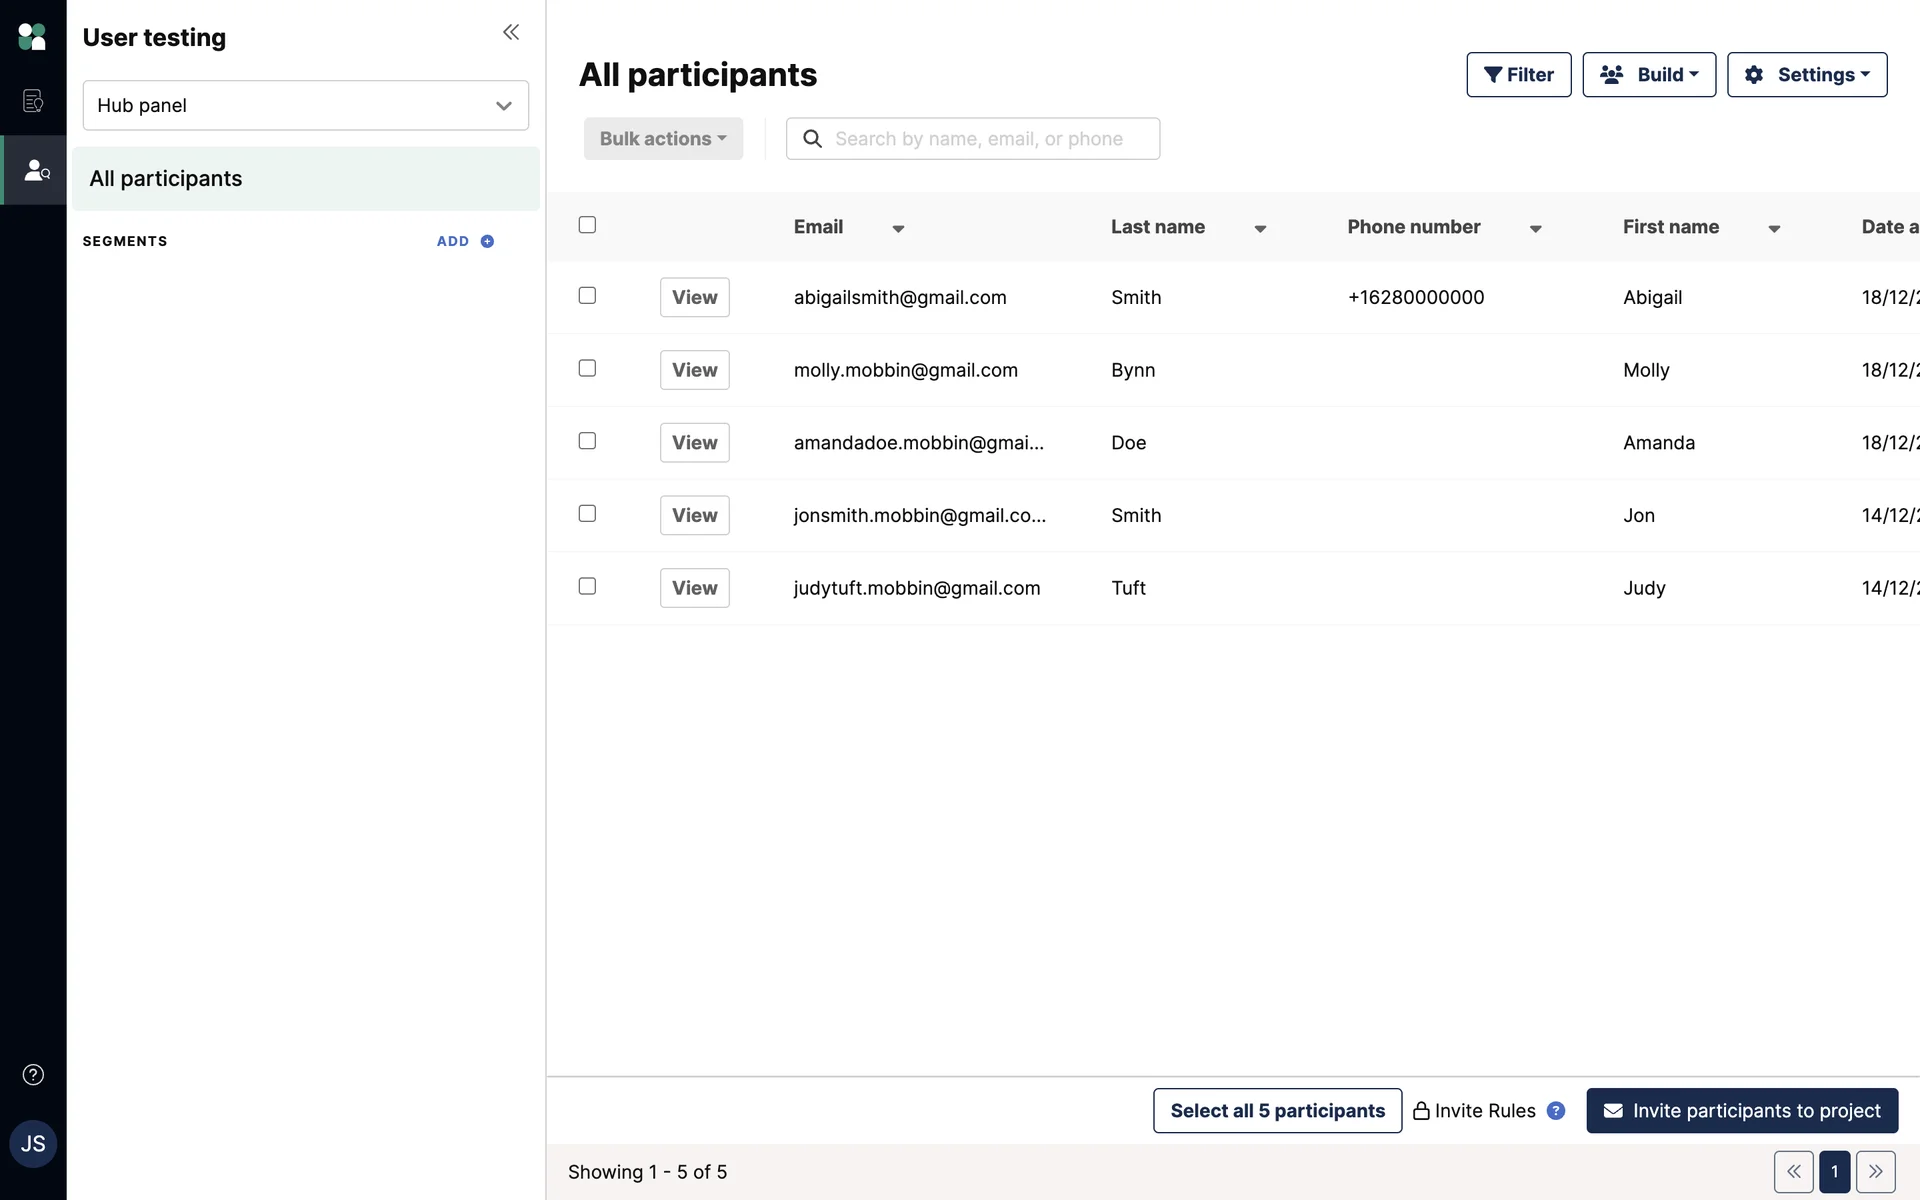Expand the Build dropdown menu
Viewport: 1920px width, 1200px height.
pyautogui.click(x=1649, y=75)
